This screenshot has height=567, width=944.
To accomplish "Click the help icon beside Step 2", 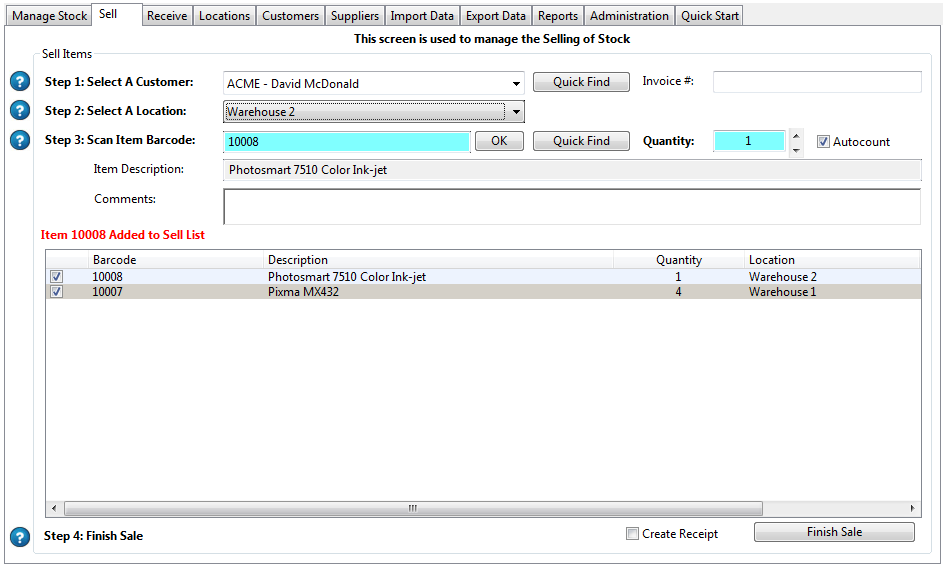I will point(20,111).
